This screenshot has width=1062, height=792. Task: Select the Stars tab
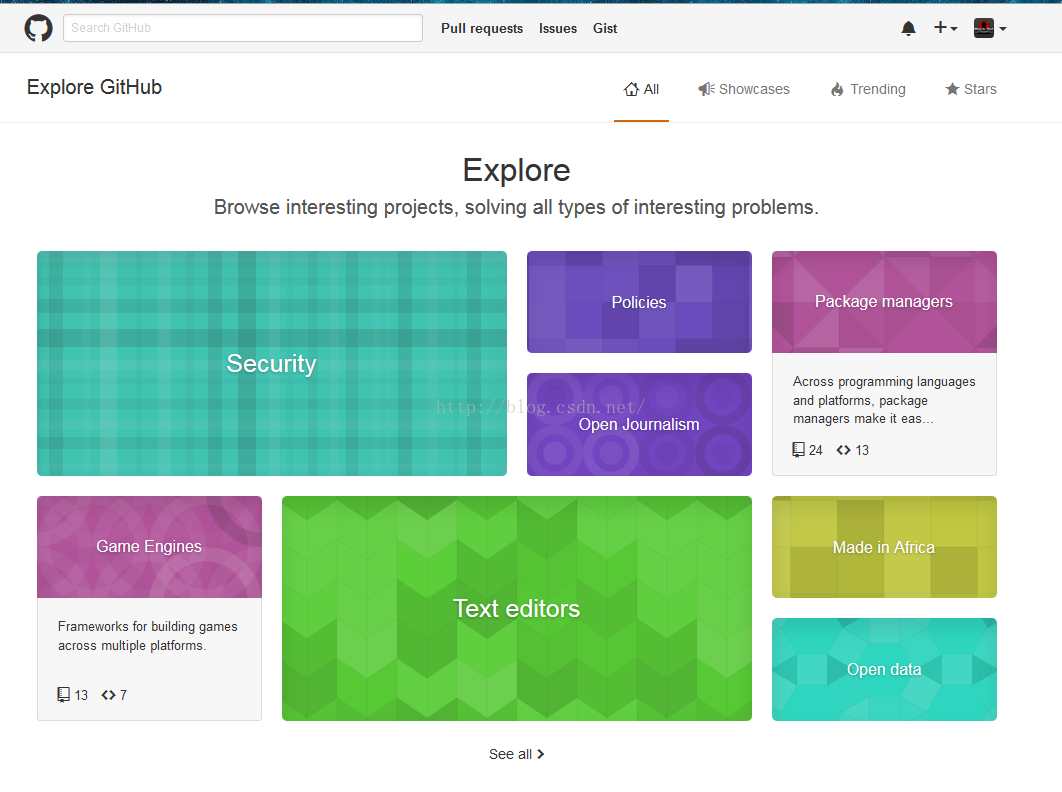[971, 89]
